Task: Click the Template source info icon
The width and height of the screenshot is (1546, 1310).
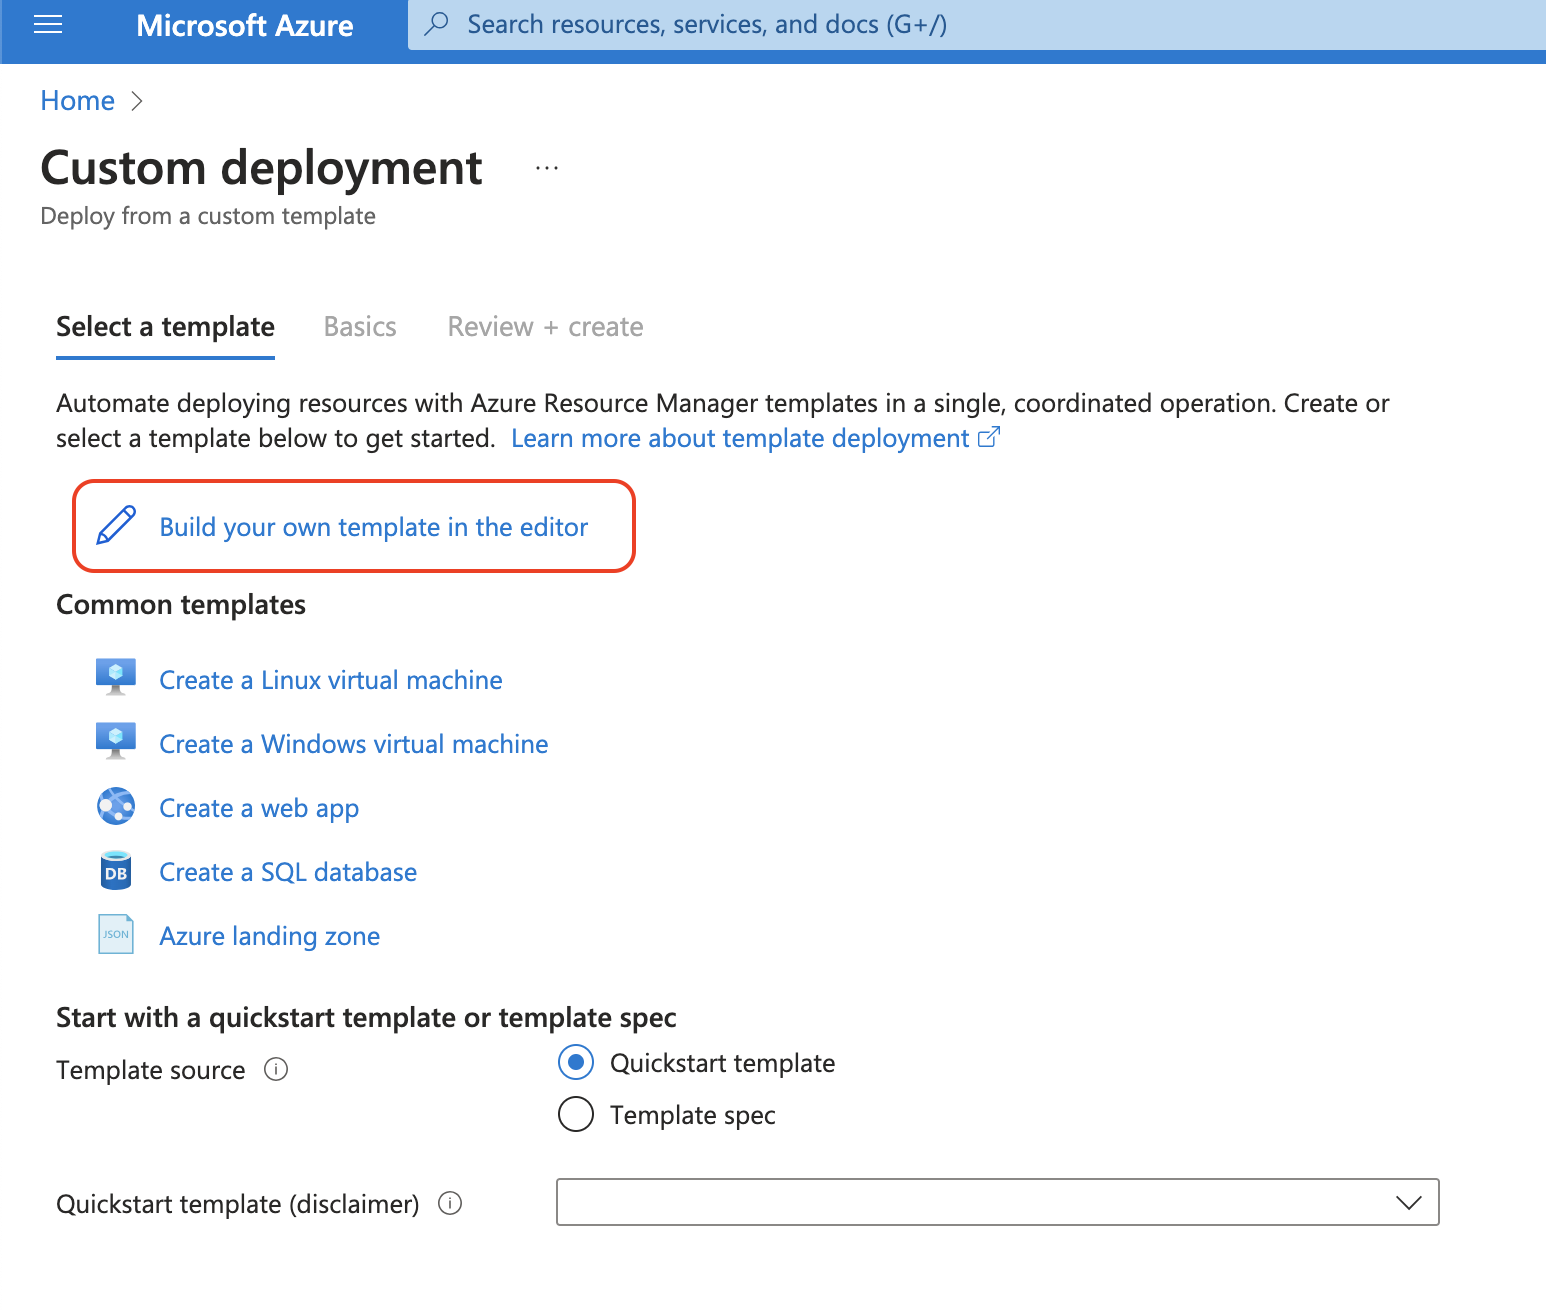Action: [276, 1069]
